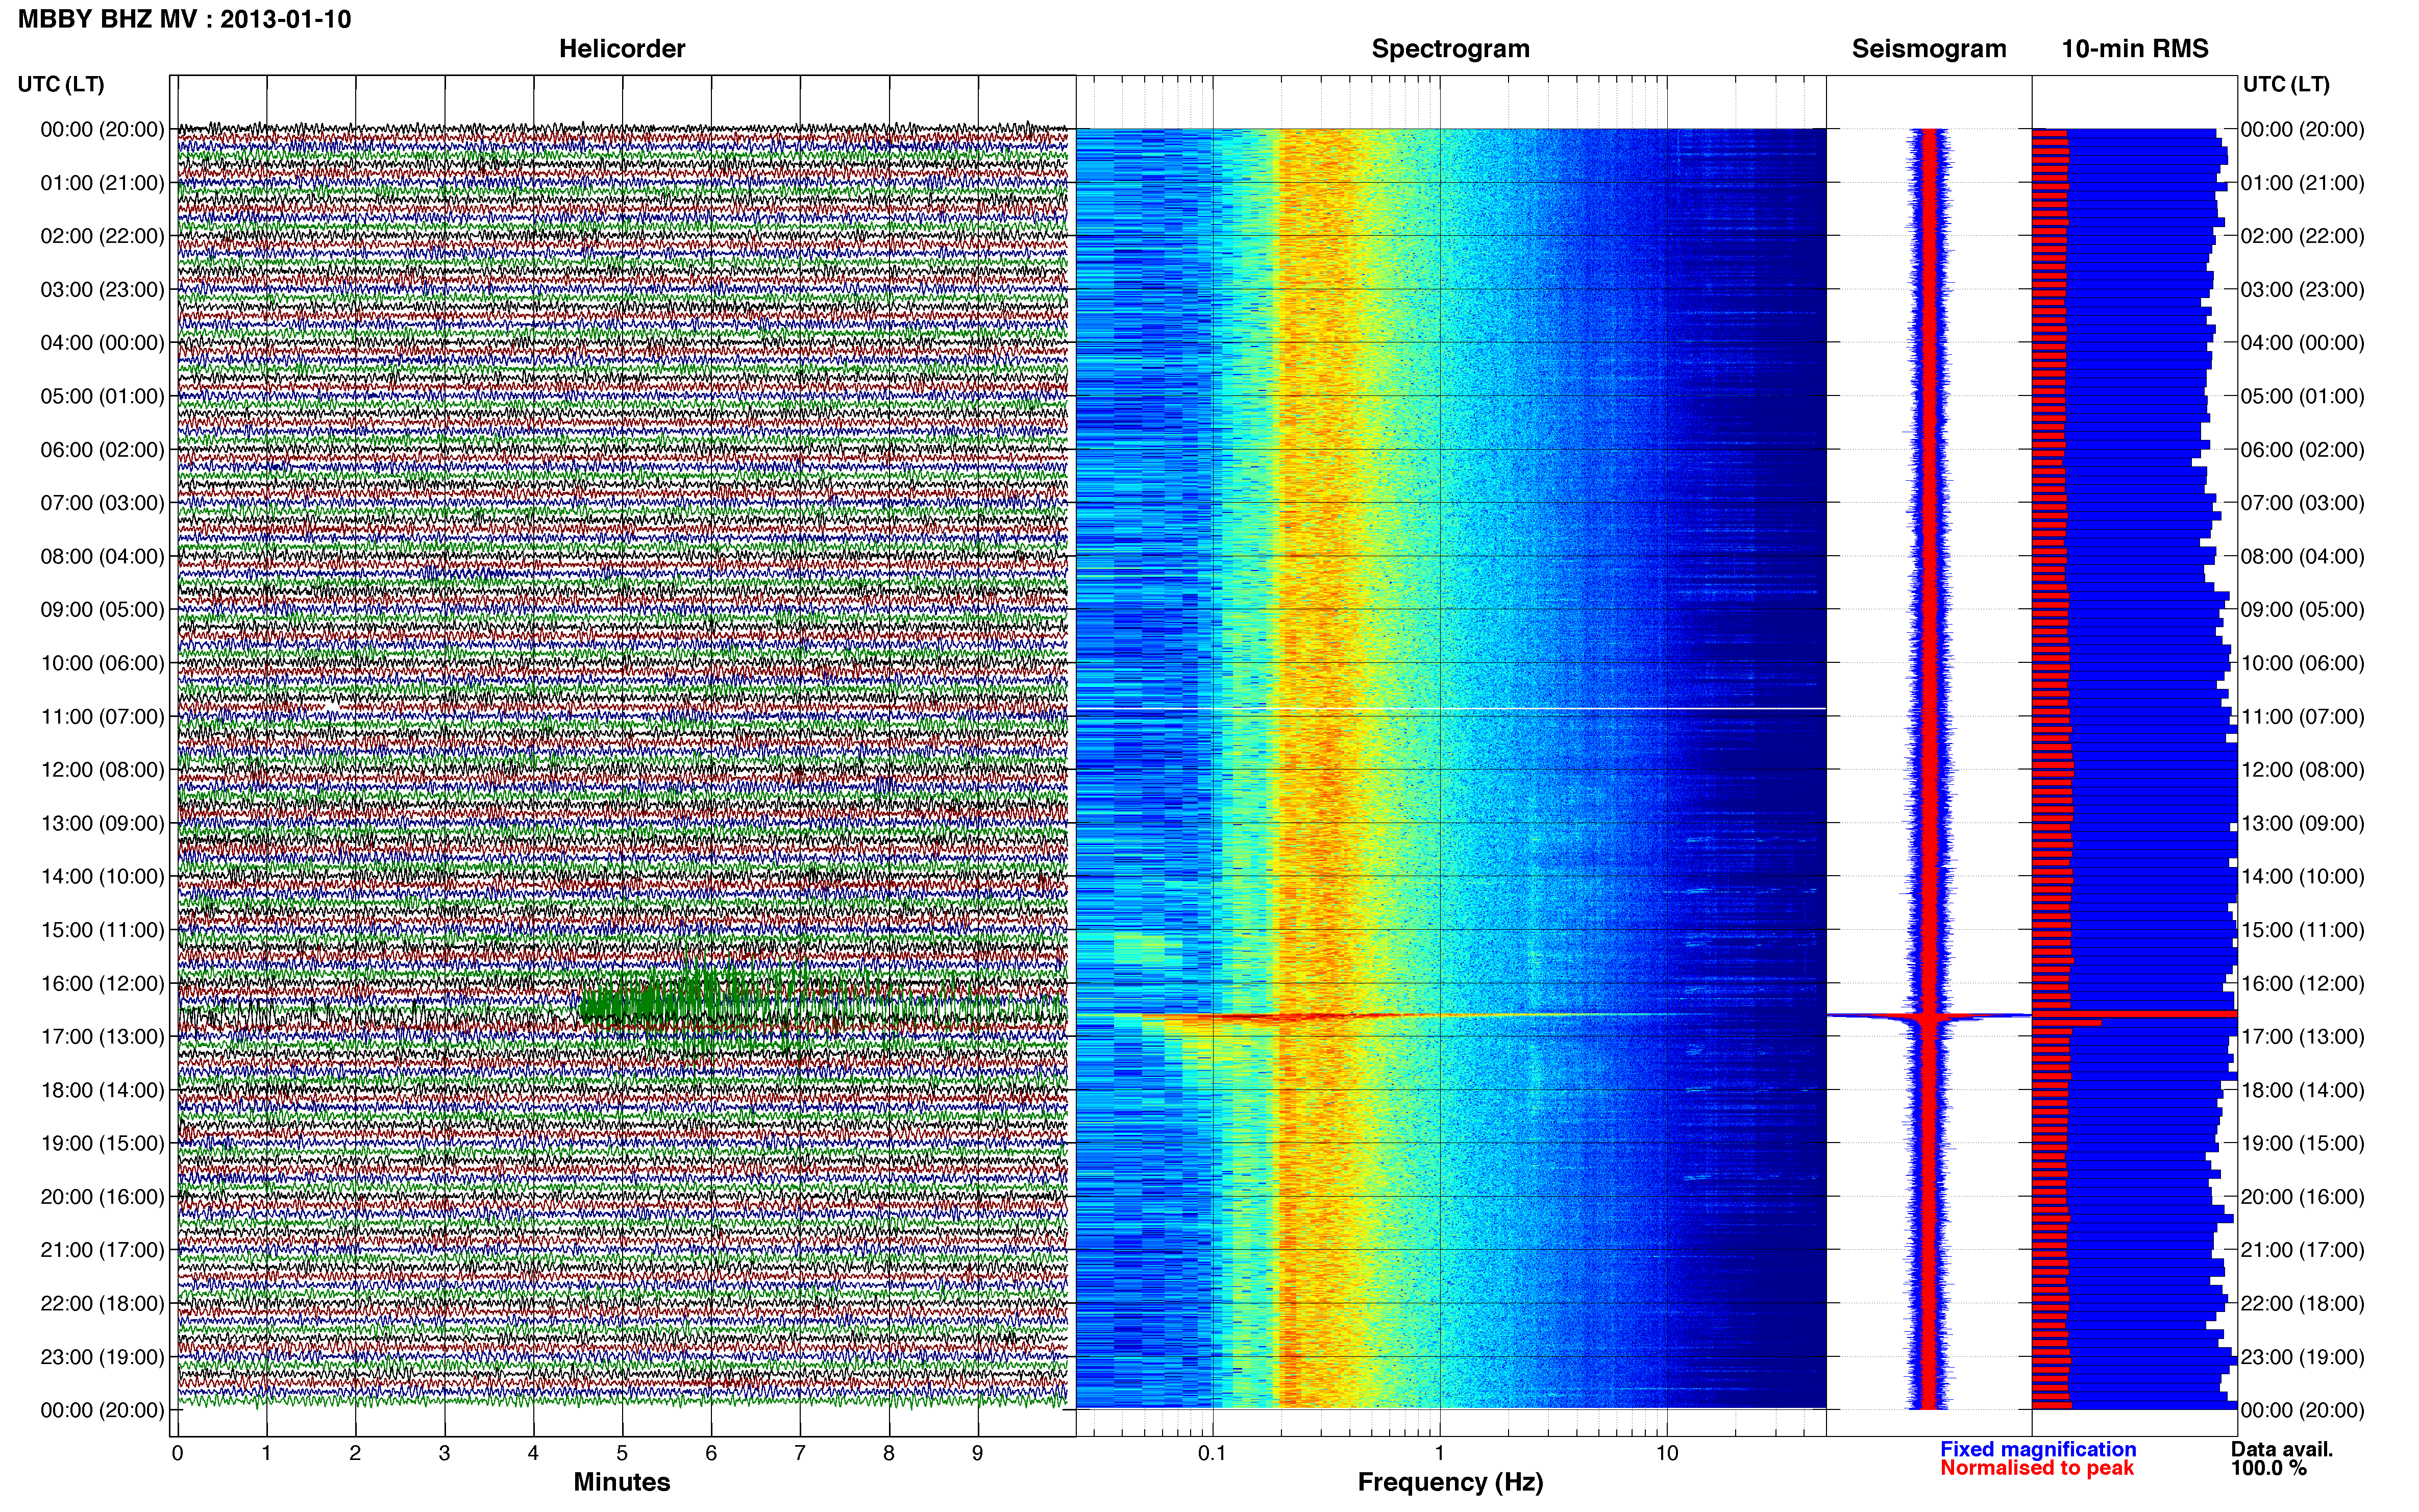Click Minutes axis tick 3
Viewport: 2419px width, 1512px height.
pyautogui.click(x=444, y=1453)
